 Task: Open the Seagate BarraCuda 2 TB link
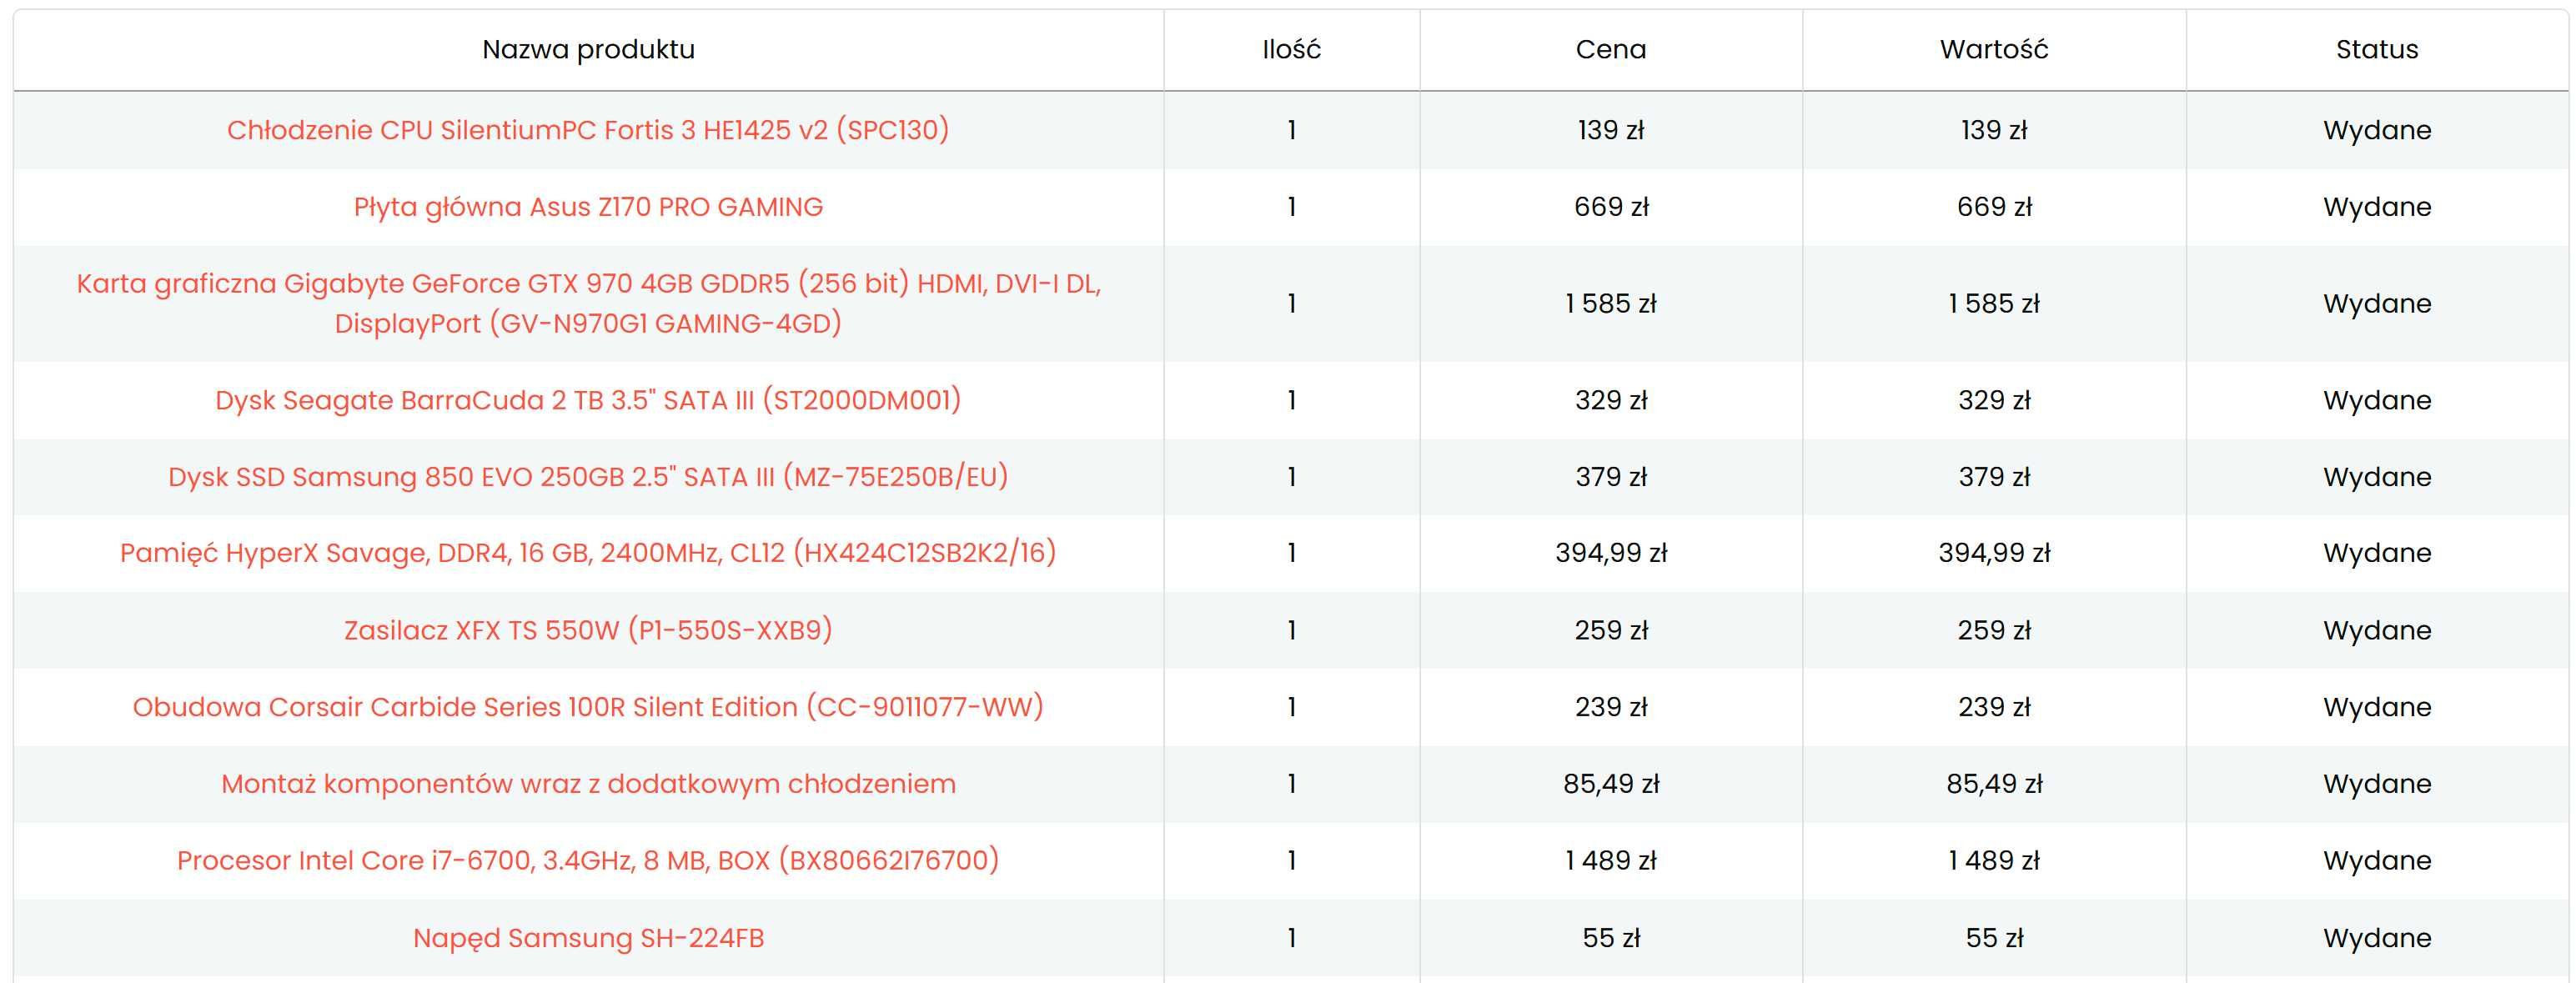coord(588,400)
